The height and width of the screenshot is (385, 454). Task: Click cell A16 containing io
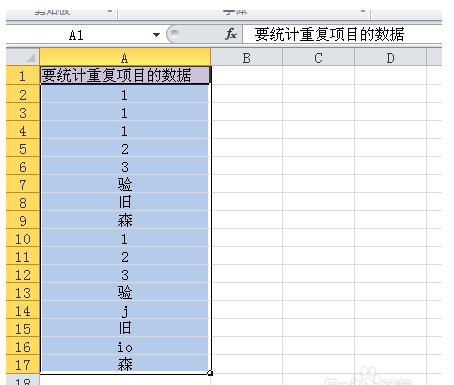coord(125,346)
